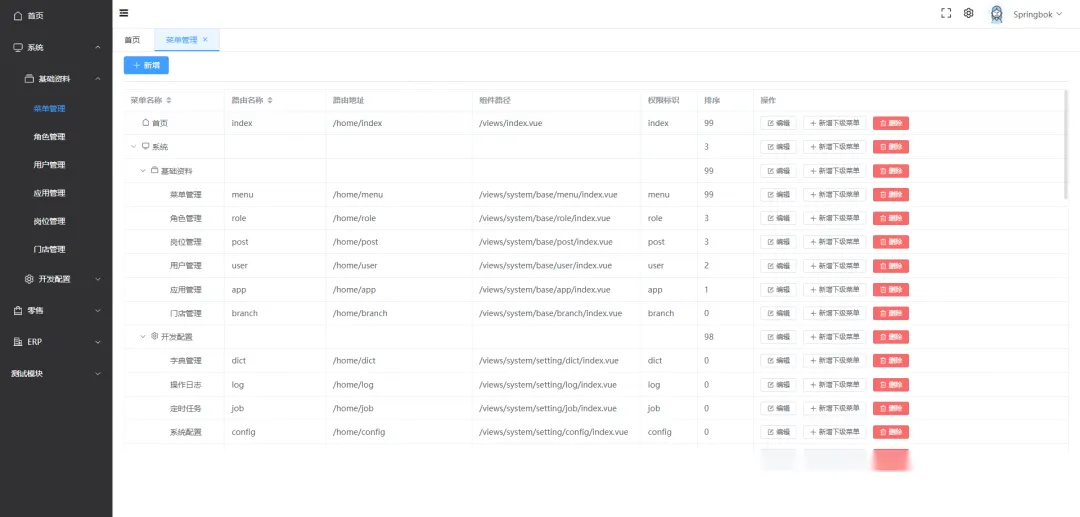This screenshot has width=1080, height=517.
Task: Delete the config row 系统配置
Action: click(891, 432)
